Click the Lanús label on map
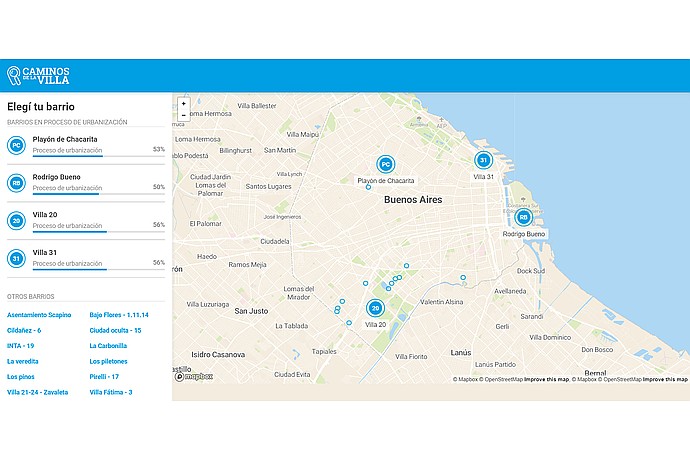 pyautogui.click(x=461, y=353)
